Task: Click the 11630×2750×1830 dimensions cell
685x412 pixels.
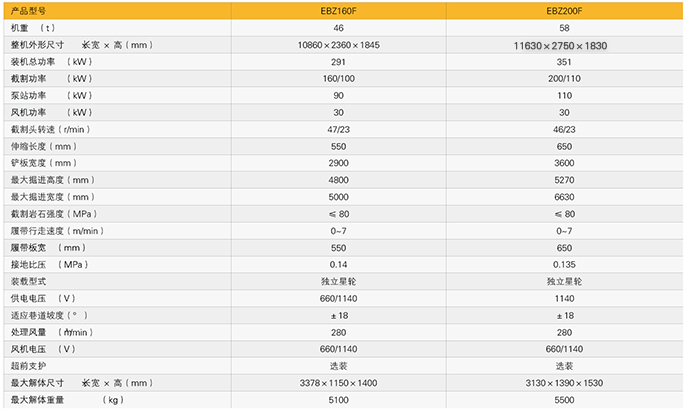Action: click(x=562, y=46)
